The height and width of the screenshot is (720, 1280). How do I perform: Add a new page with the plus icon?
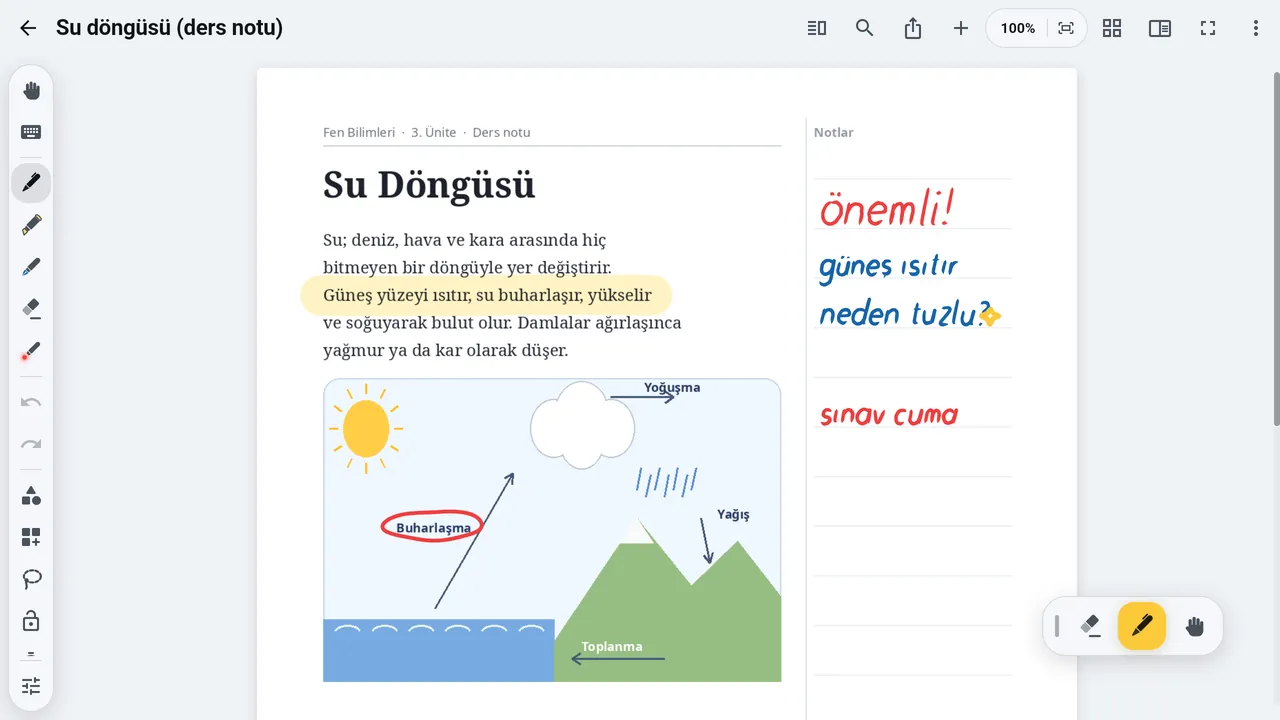961,28
